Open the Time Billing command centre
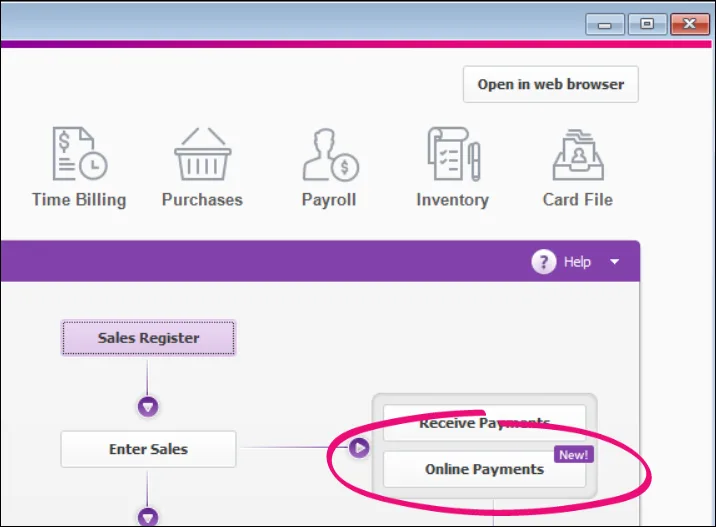 click(x=79, y=168)
